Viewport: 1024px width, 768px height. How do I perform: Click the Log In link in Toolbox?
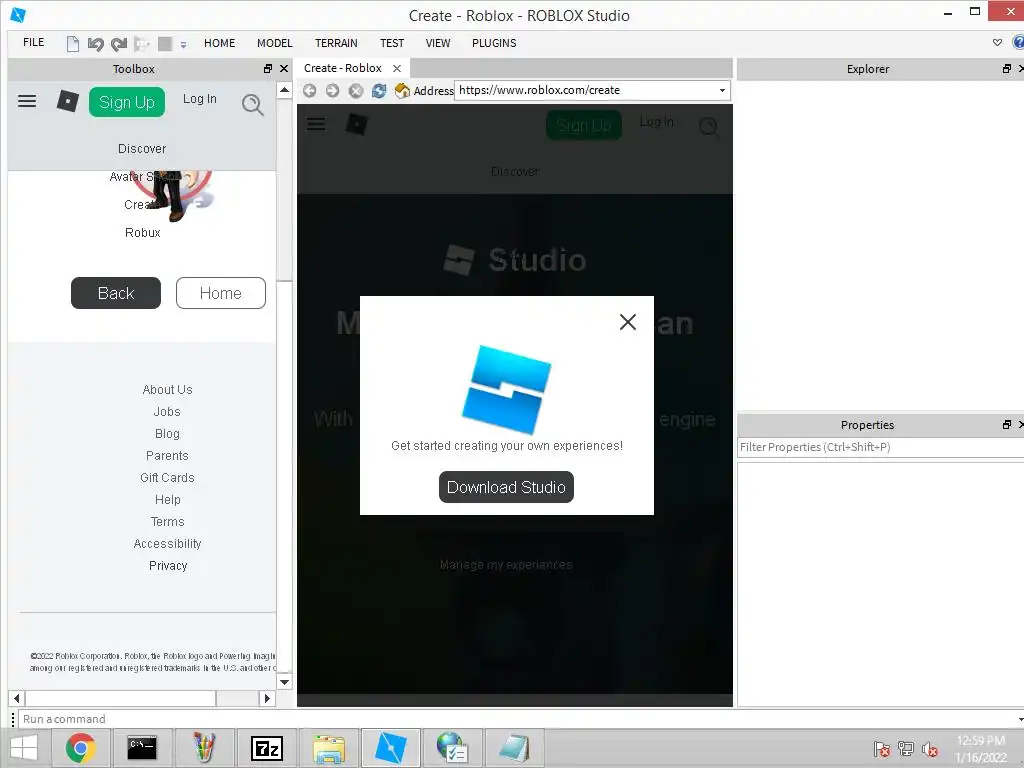[199, 99]
